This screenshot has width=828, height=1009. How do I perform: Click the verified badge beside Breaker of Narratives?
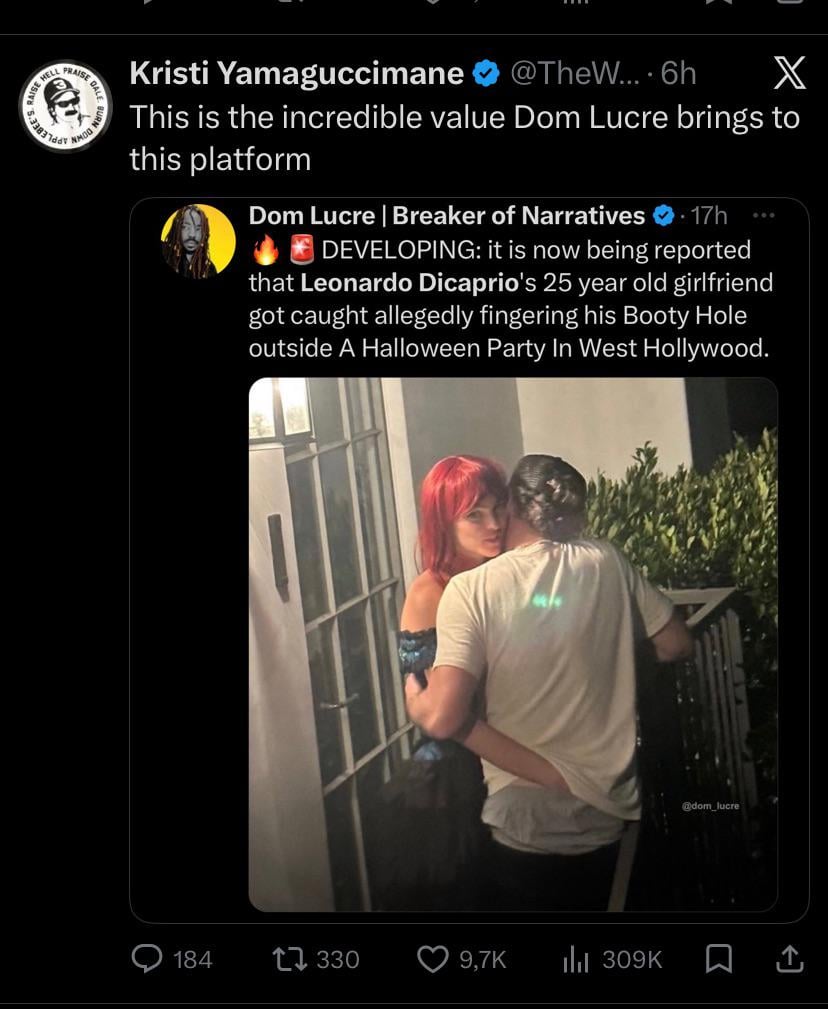coord(663,216)
